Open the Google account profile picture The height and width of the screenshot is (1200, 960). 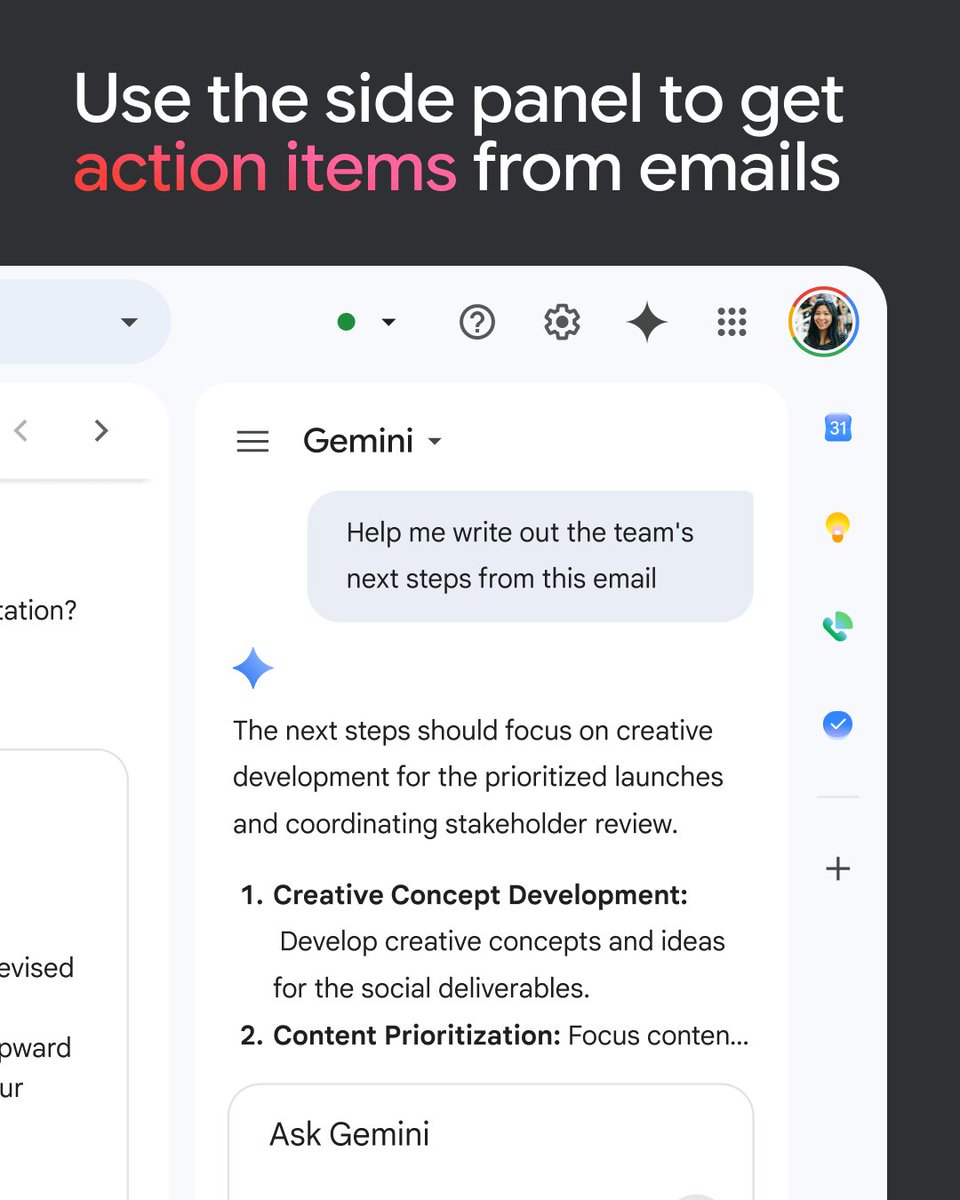tap(824, 322)
